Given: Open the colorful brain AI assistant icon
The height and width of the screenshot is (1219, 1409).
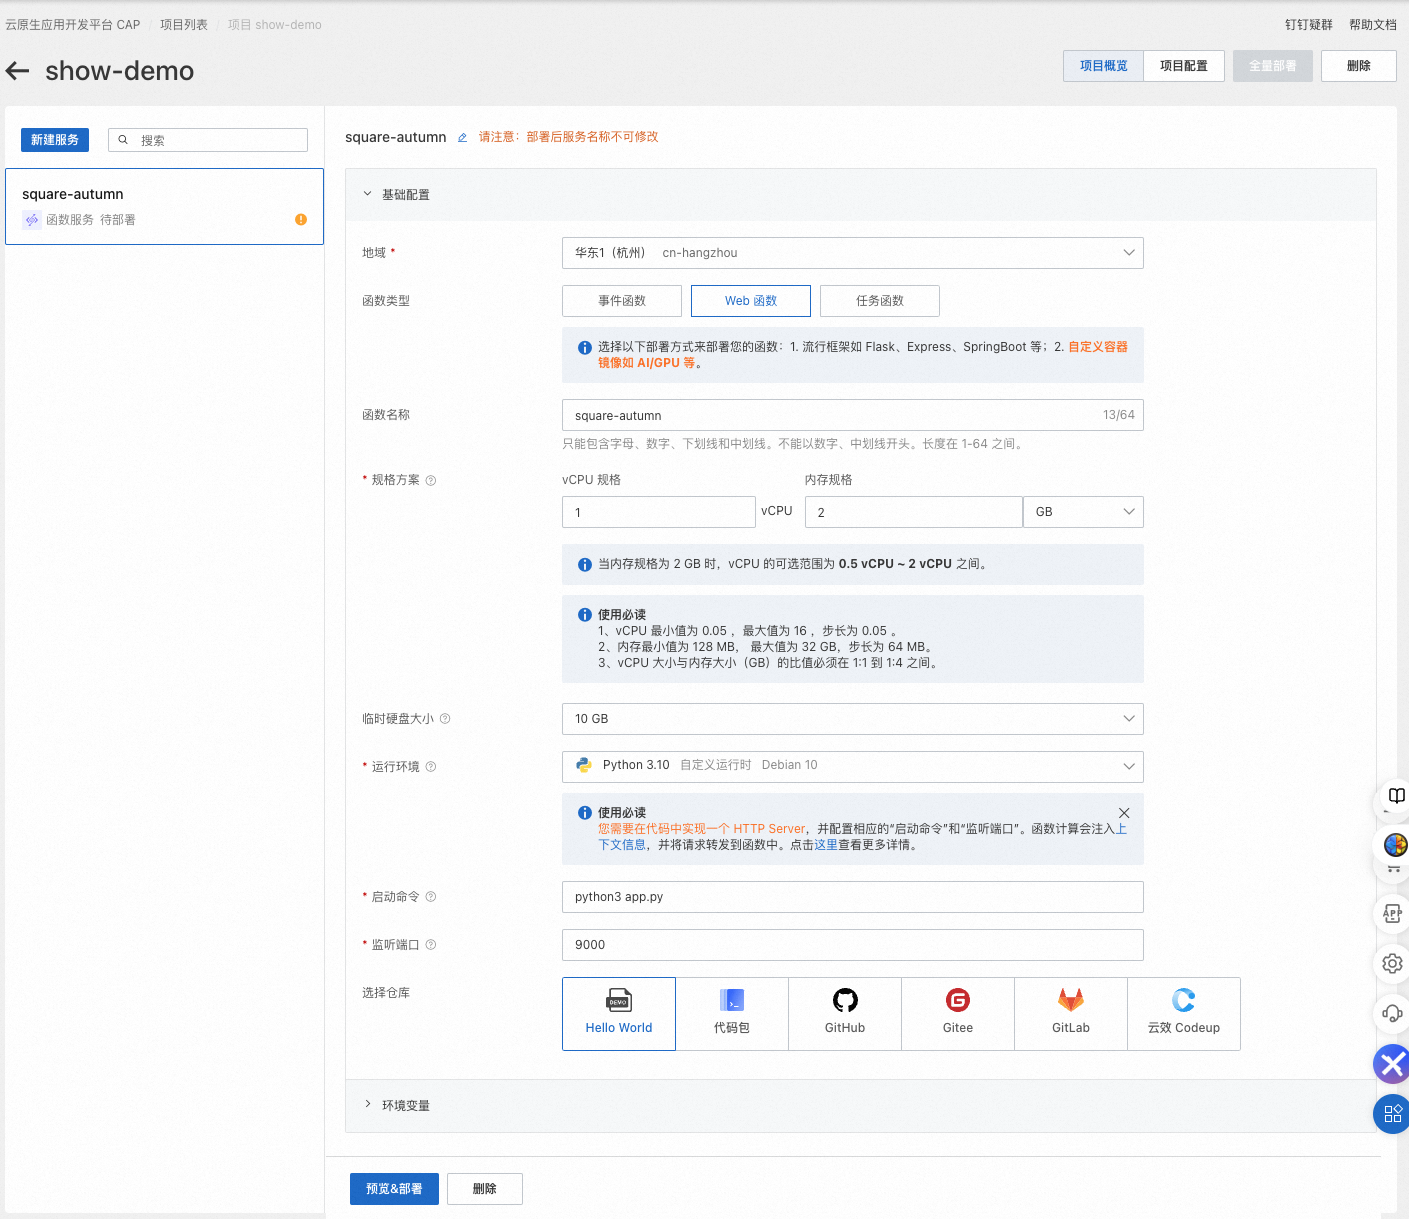Looking at the screenshot, I should click(1396, 845).
